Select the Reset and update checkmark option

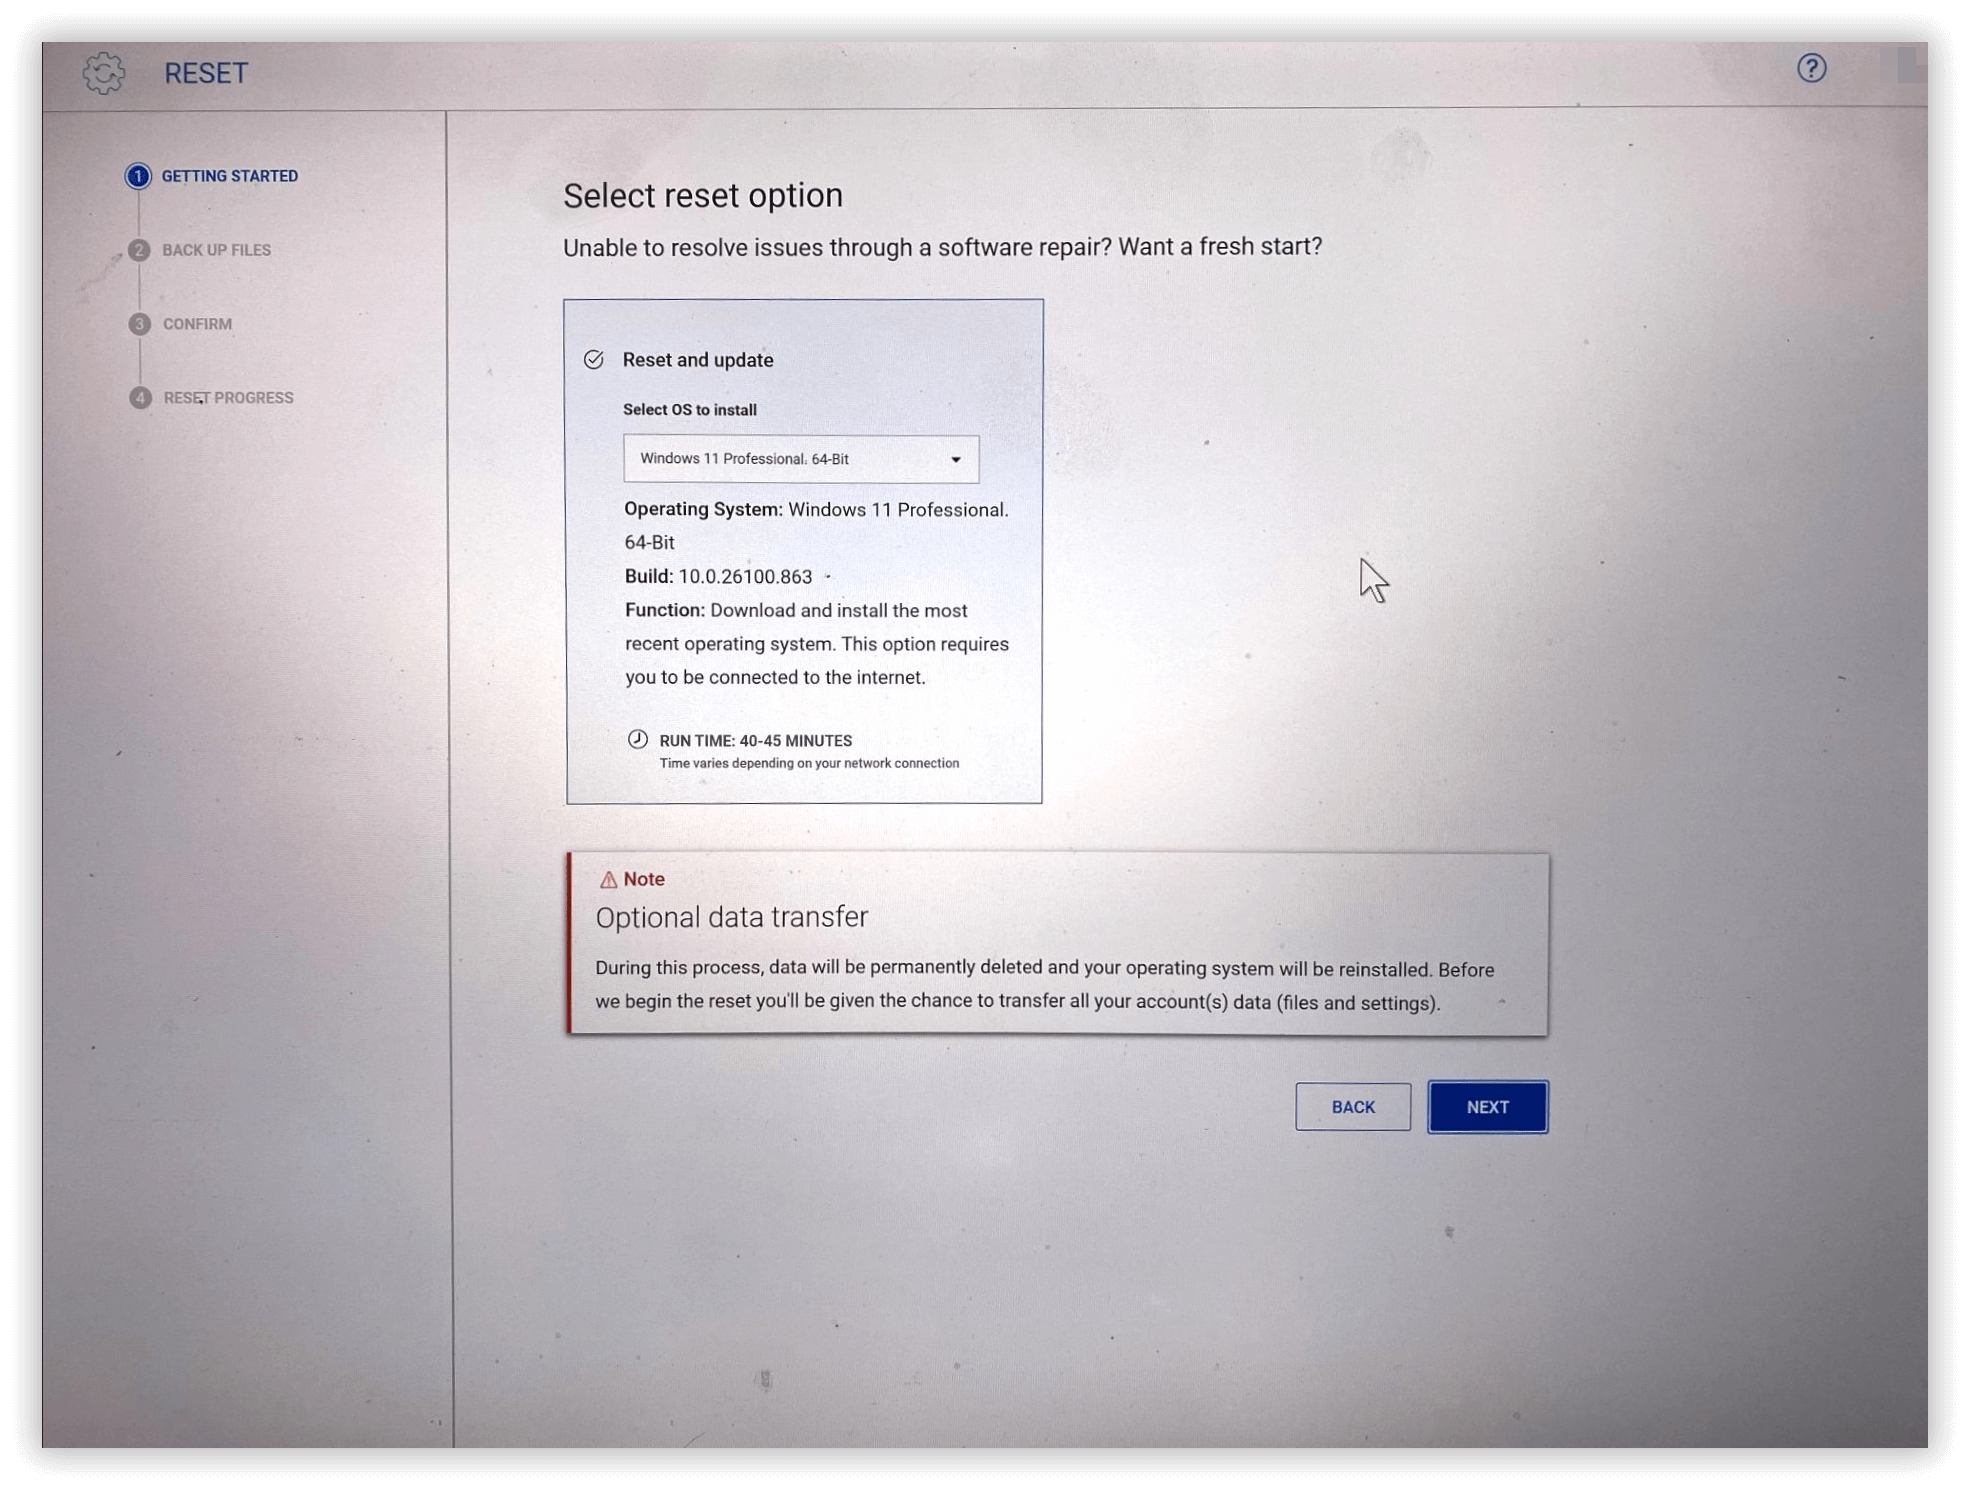pyautogui.click(x=594, y=360)
